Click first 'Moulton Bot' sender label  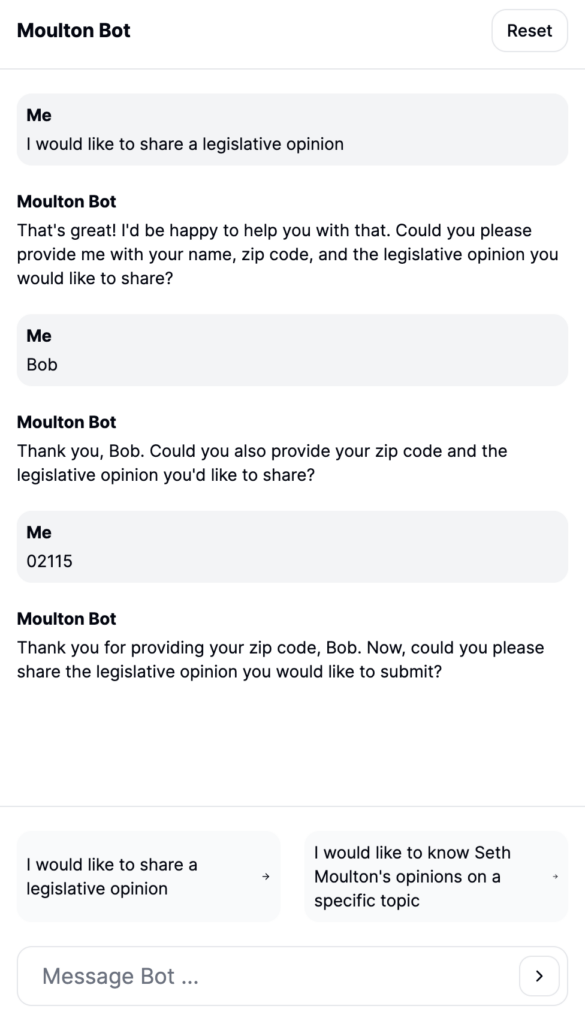tap(67, 201)
